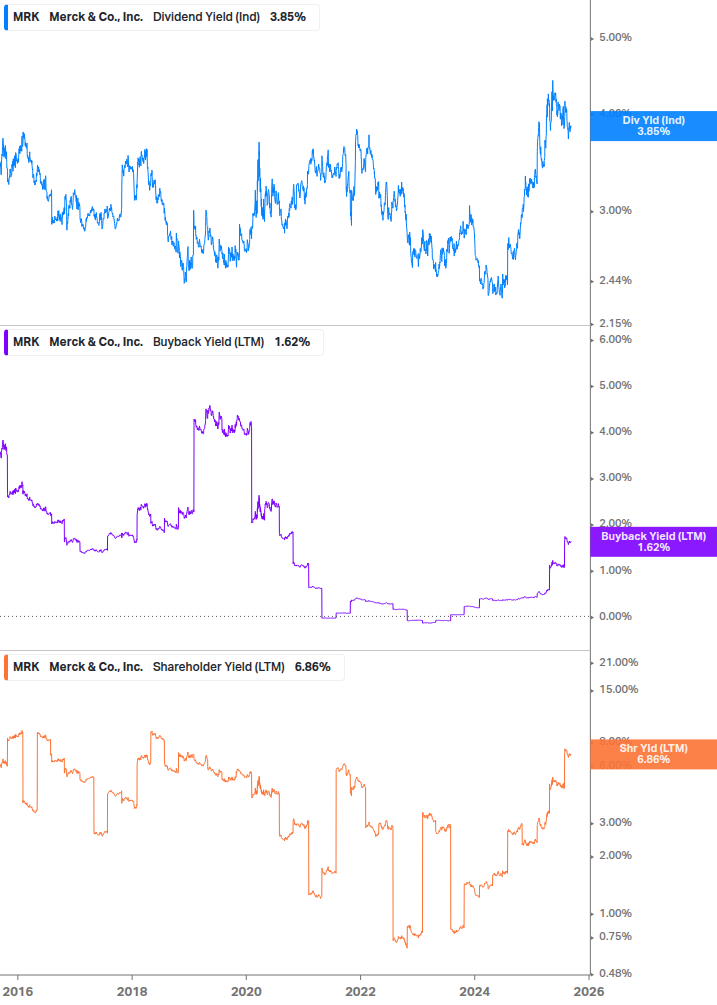Click the 2.15% tick on the dividend yield axis
The image size is (717, 1005).
tap(615, 324)
